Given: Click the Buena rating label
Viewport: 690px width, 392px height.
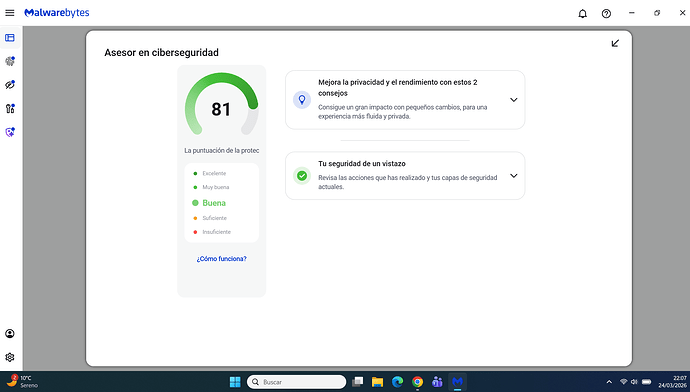Looking at the screenshot, I should click(x=214, y=203).
